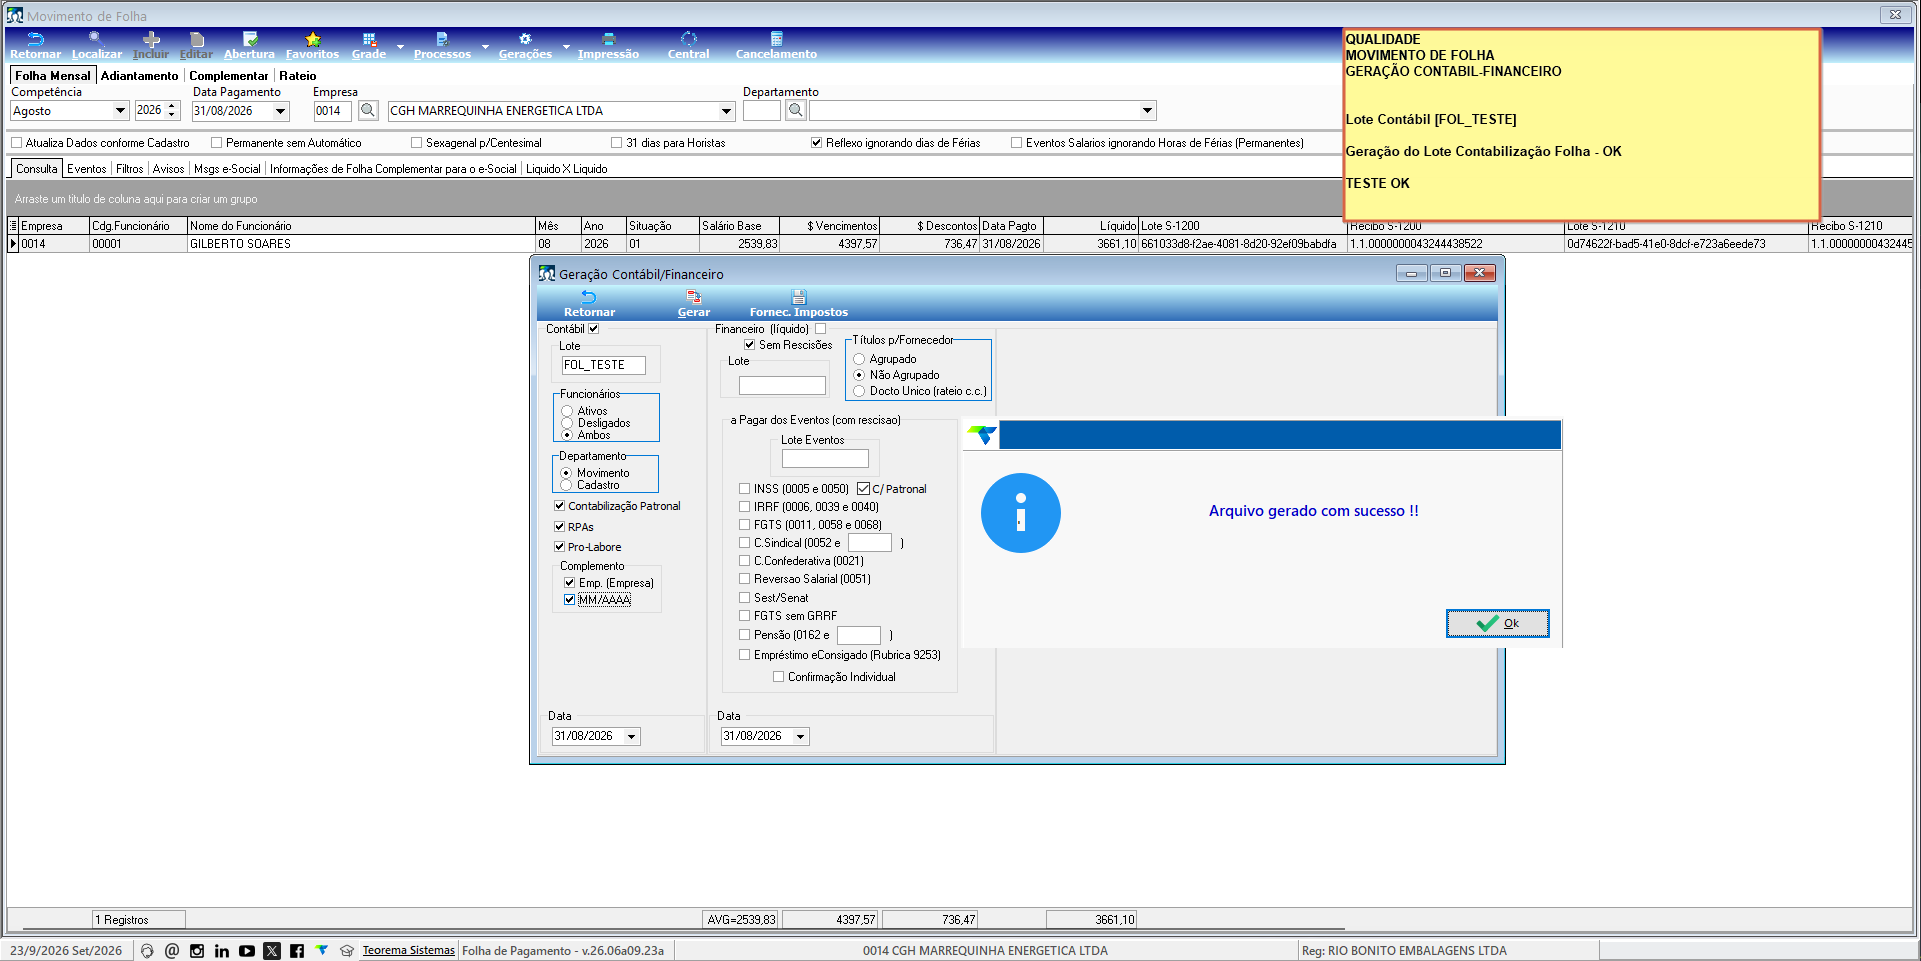This screenshot has width=1921, height=961.
Task: Switch to the Complementar tab
Action: [229, 76]
